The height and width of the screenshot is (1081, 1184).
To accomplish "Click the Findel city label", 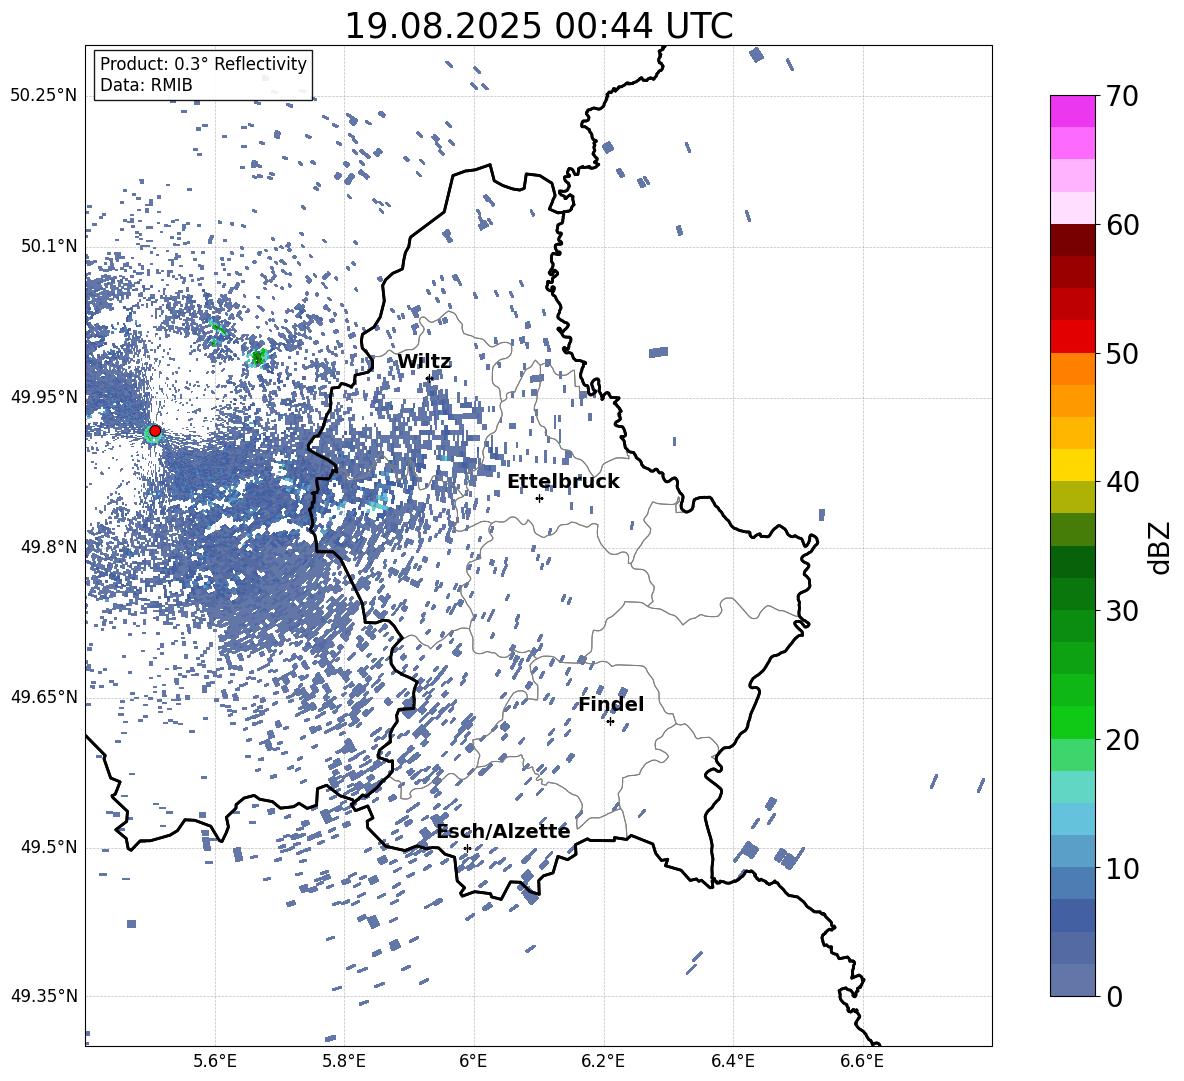I will point(611,704).
